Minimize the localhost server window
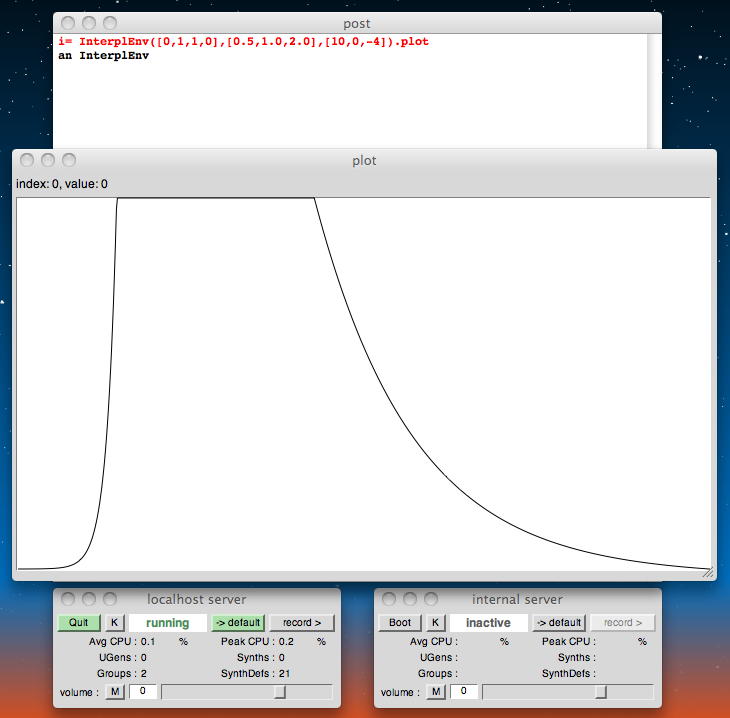The height and width of the screenshot is (718, 730). (89, 599)
